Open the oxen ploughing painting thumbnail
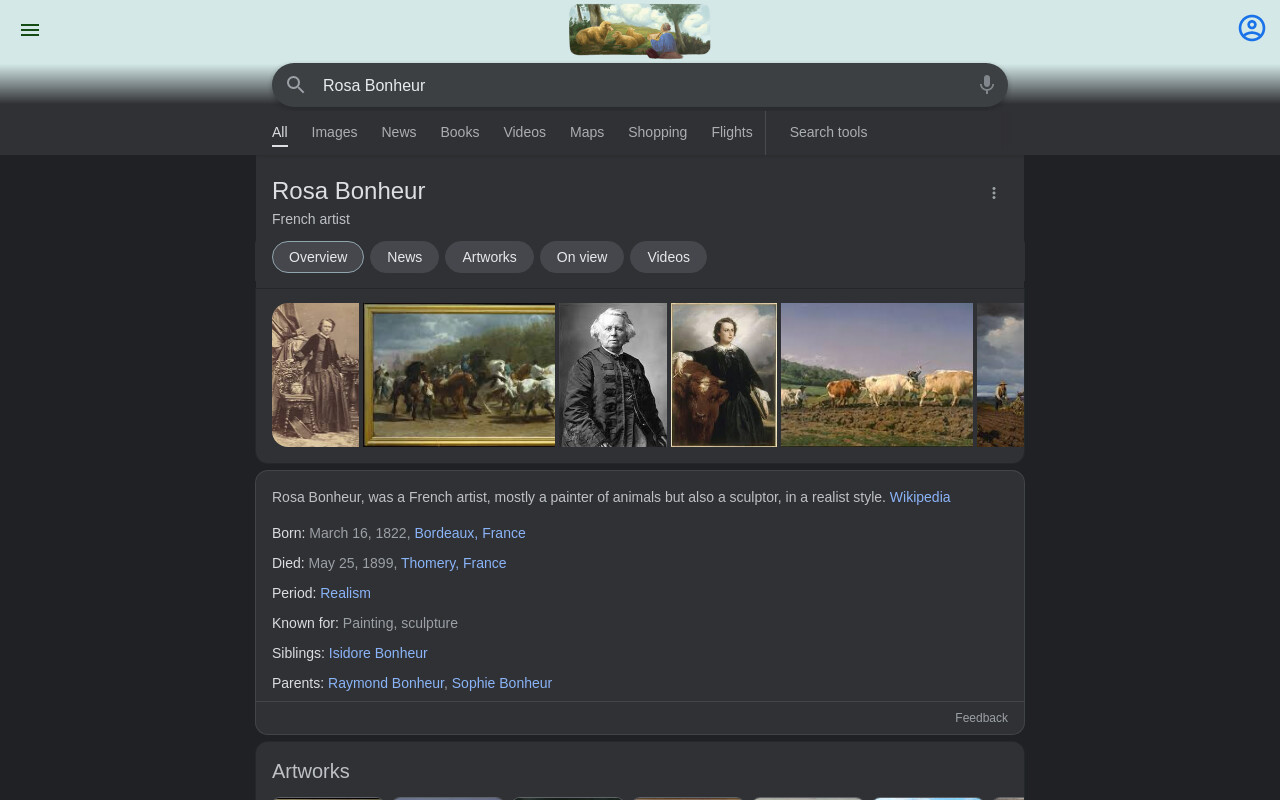 point(877,375)
